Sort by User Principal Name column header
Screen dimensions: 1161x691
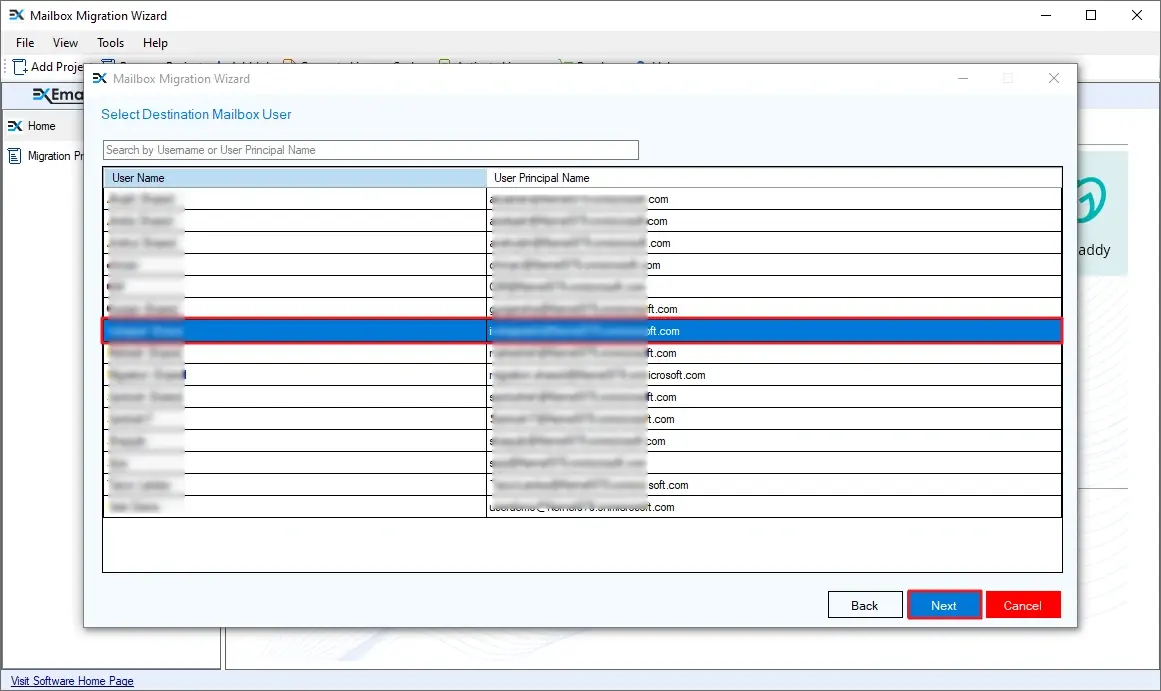774,178
